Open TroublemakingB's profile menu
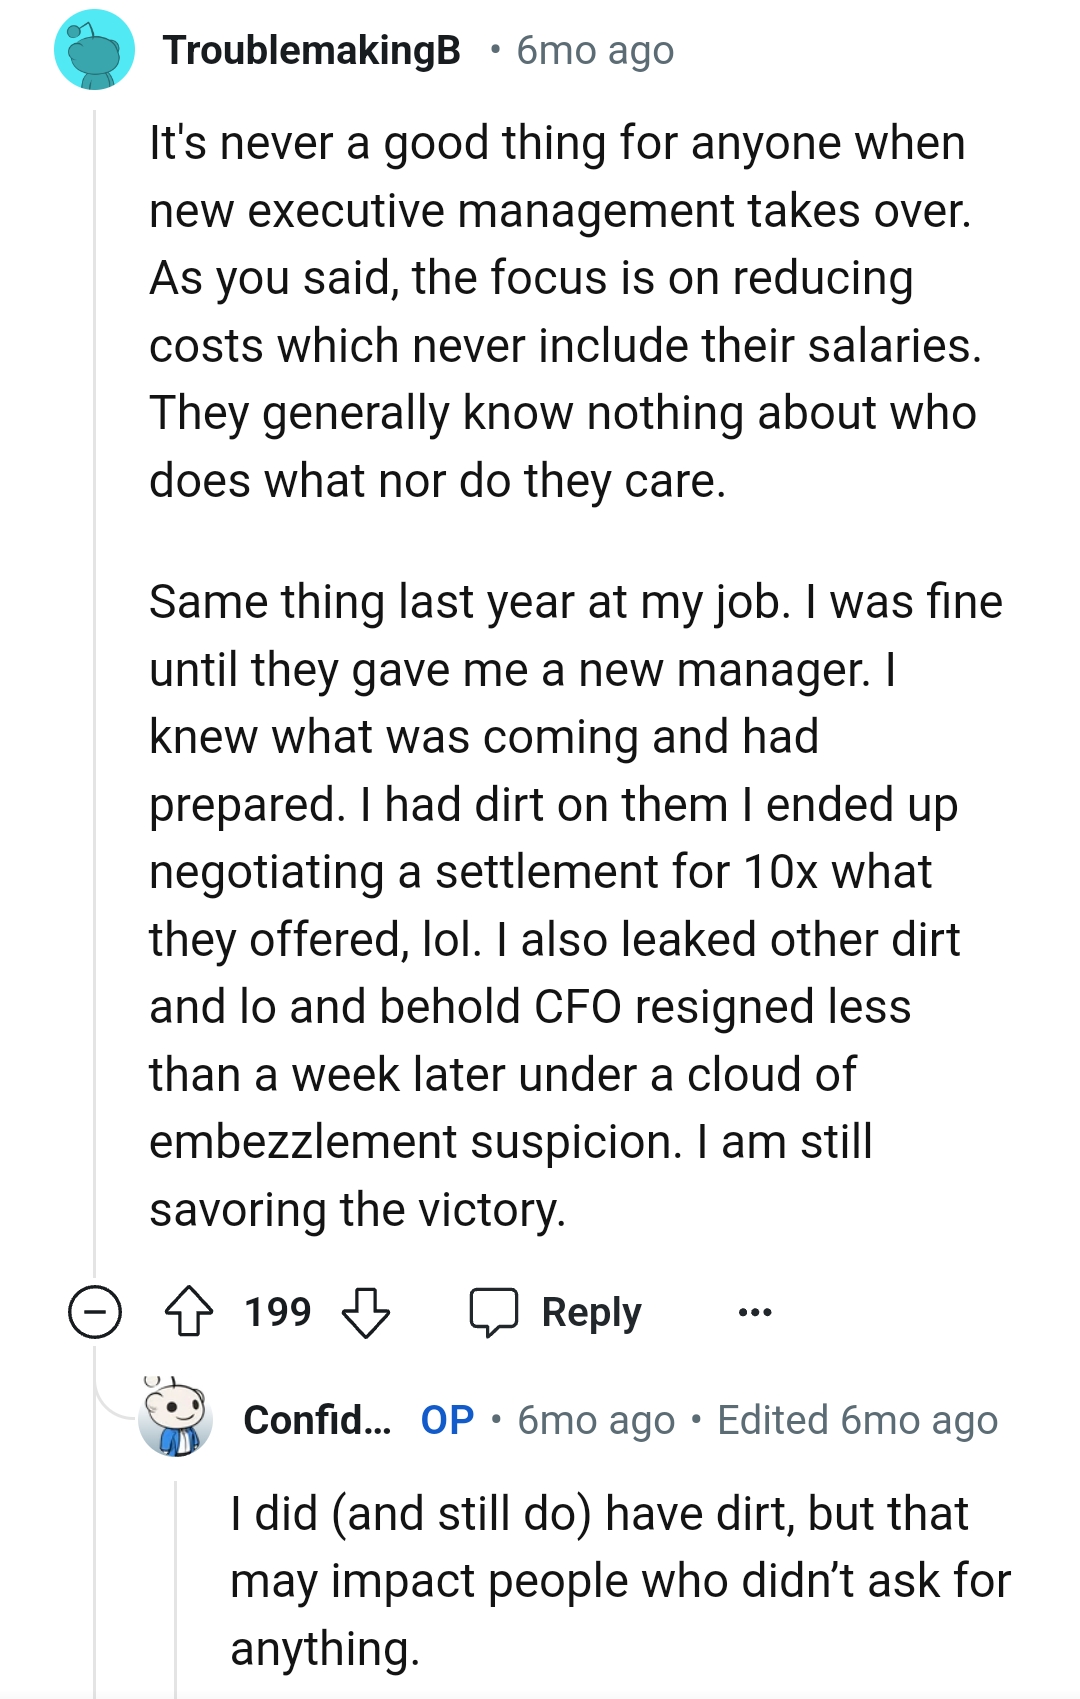 point(313,50)
